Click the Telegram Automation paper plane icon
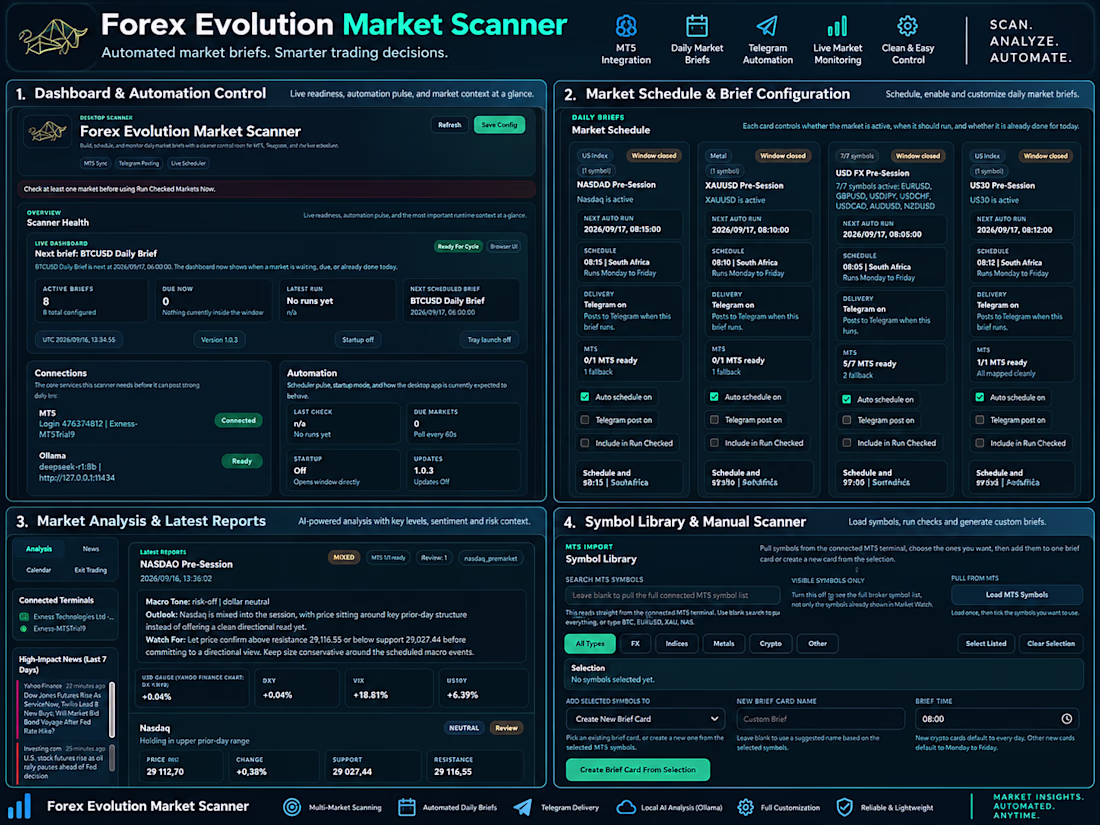This screenshot has width=1100, height=825. [x=767, y=26]
